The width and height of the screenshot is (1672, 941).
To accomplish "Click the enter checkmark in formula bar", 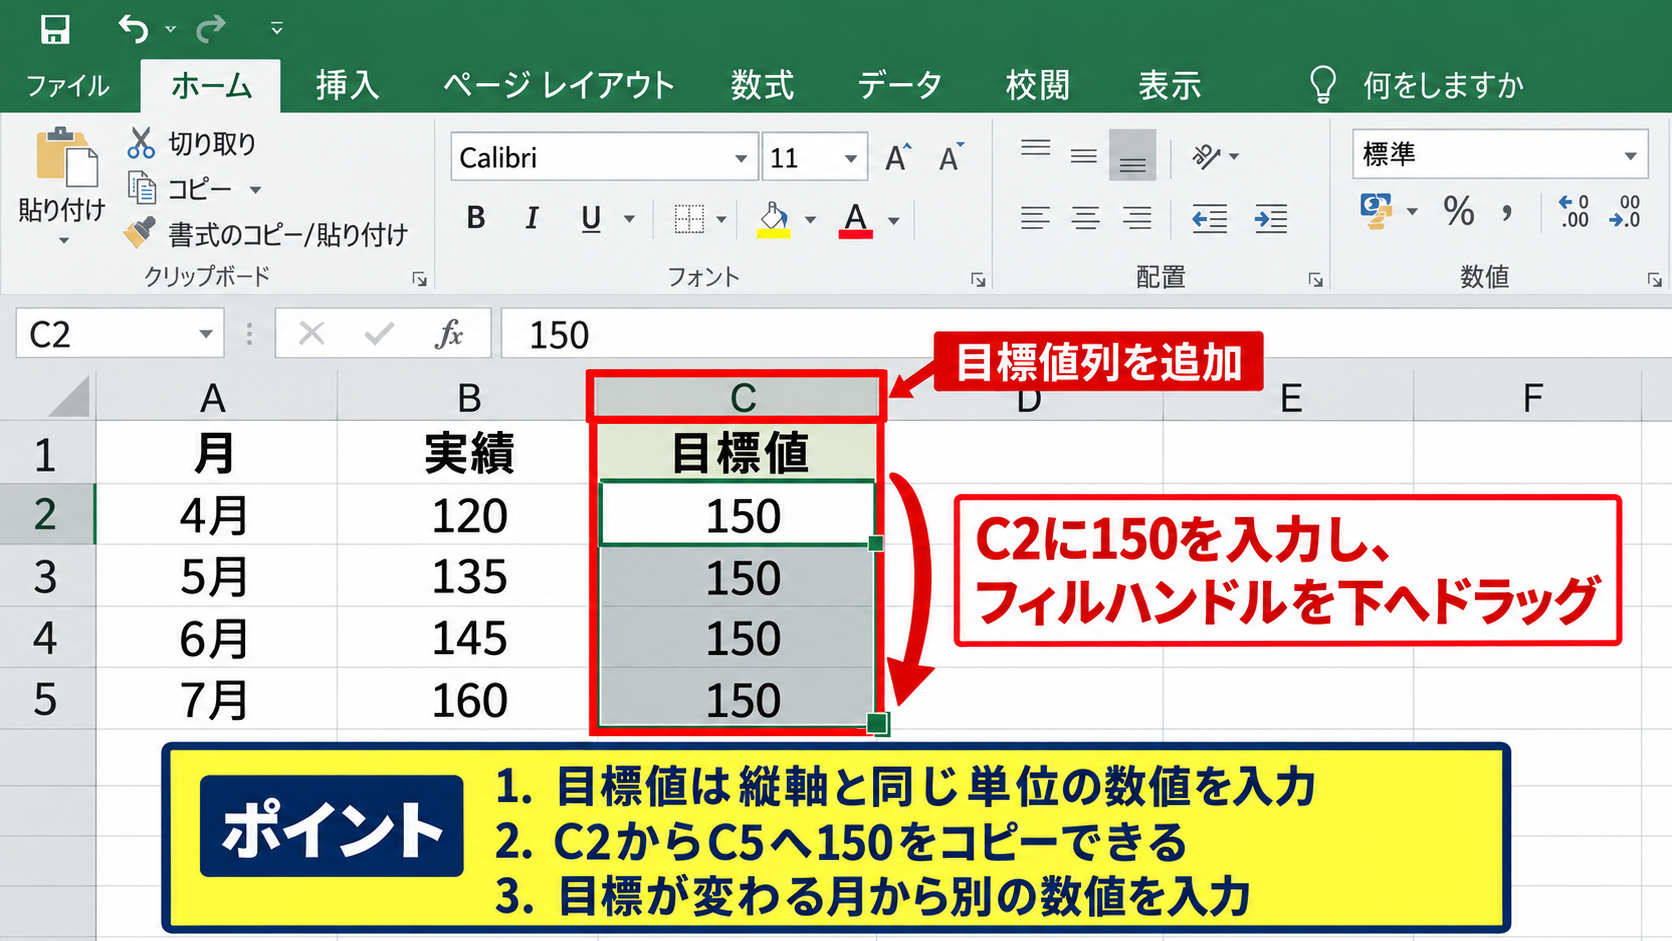I will 379,334.
